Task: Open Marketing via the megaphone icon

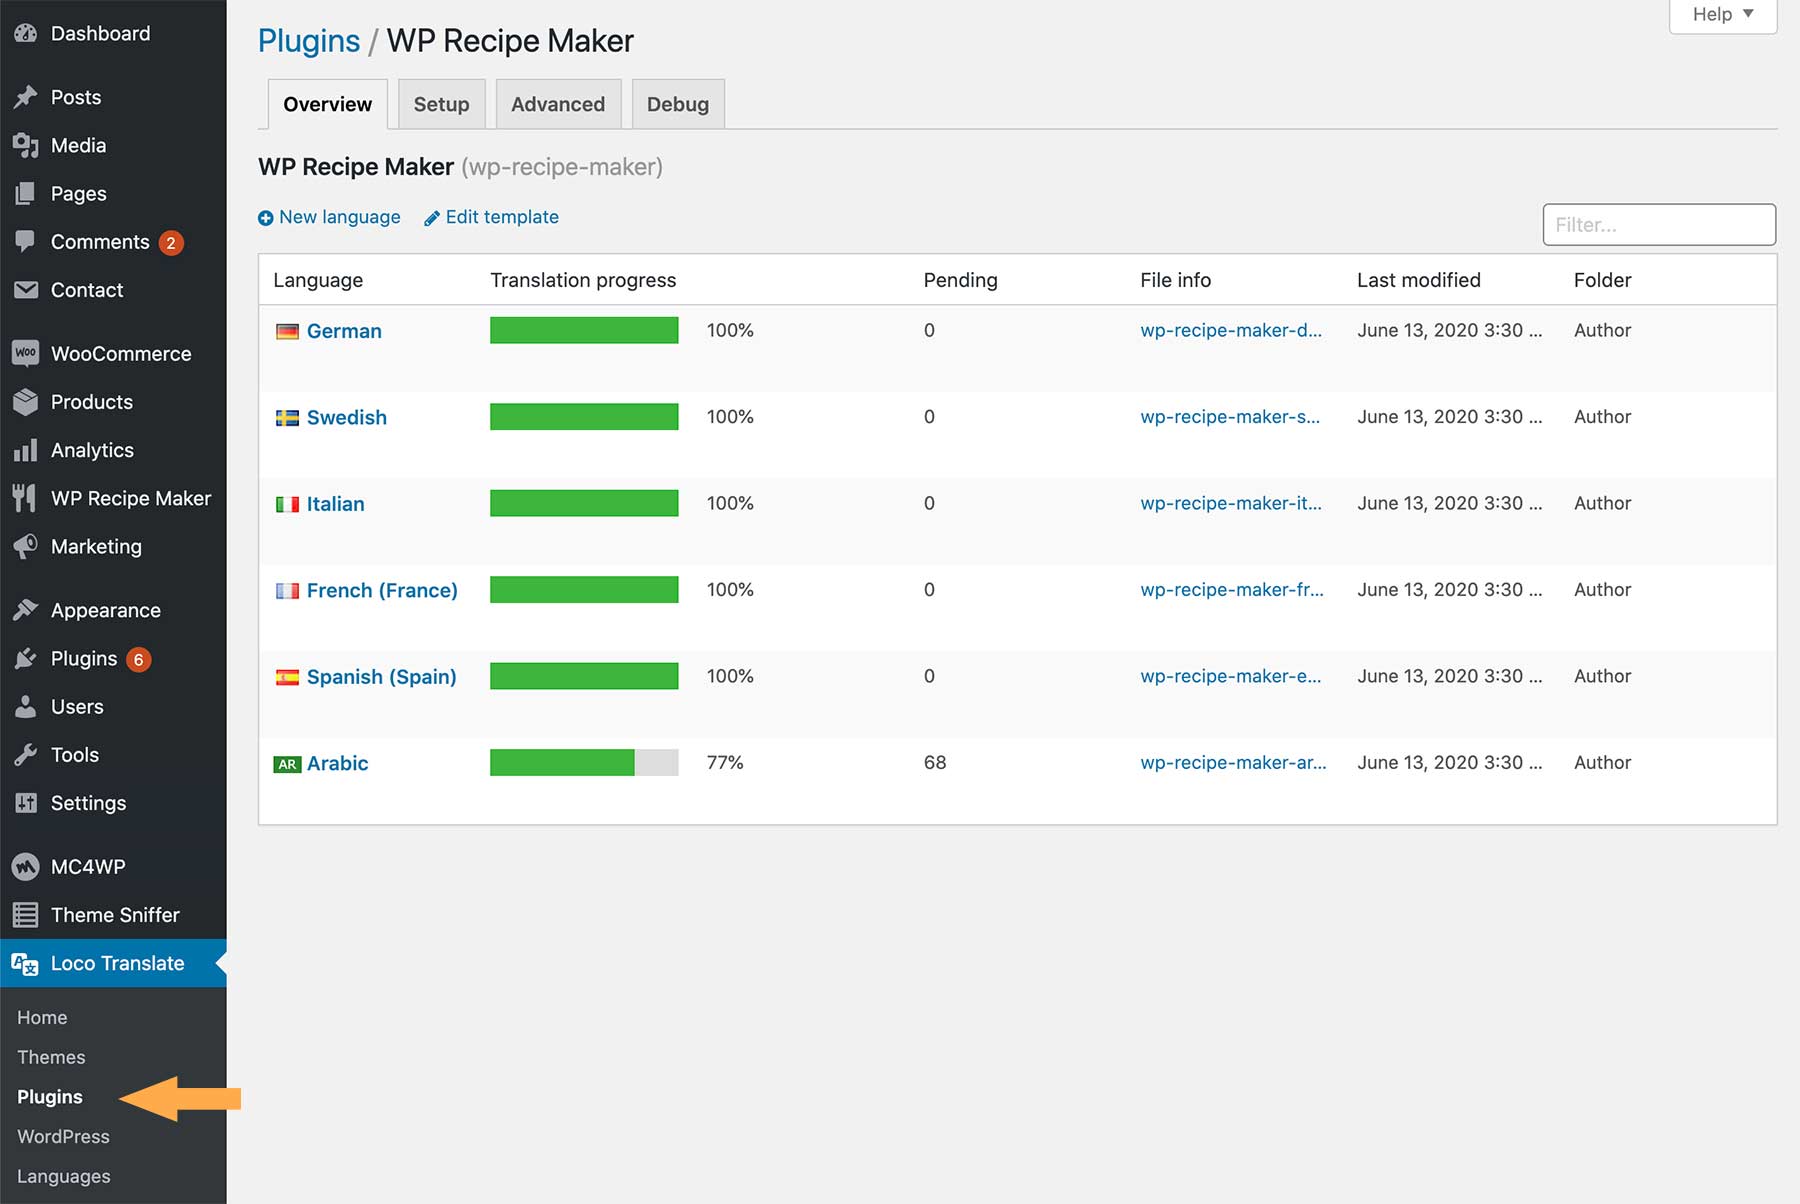Action: click(x=25, y=546)
